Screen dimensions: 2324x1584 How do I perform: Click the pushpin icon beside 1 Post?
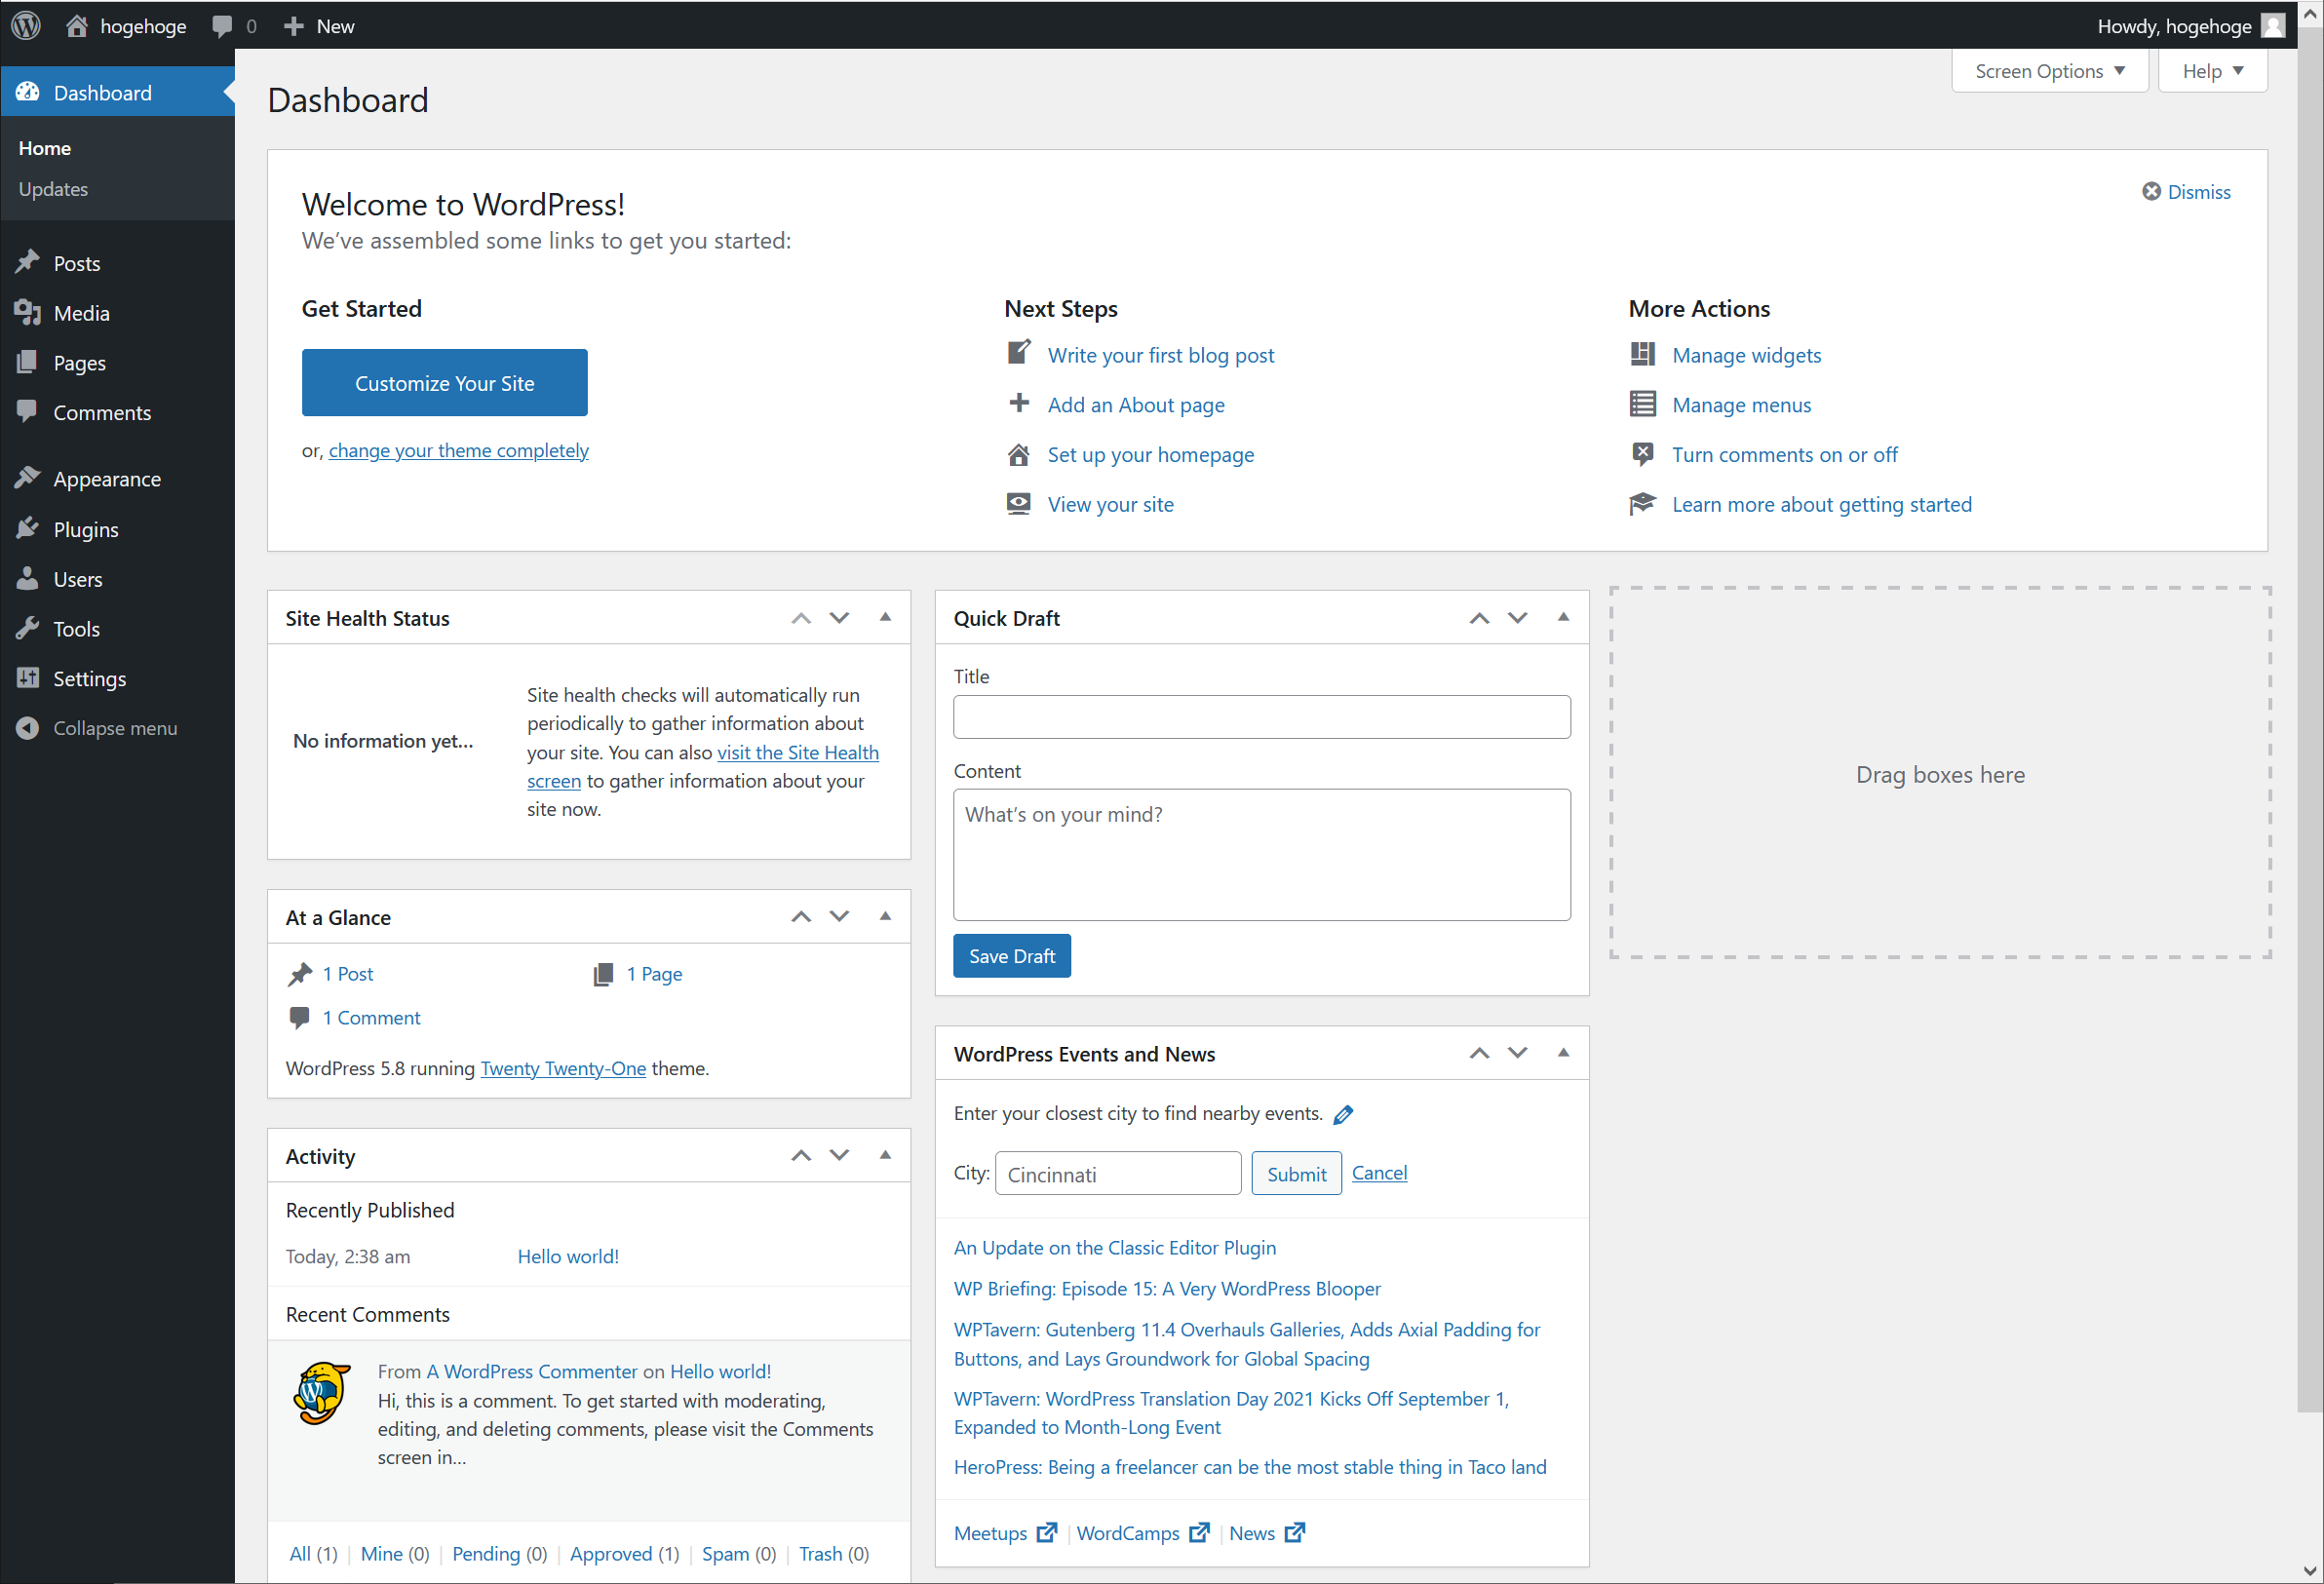pos(300,974)
